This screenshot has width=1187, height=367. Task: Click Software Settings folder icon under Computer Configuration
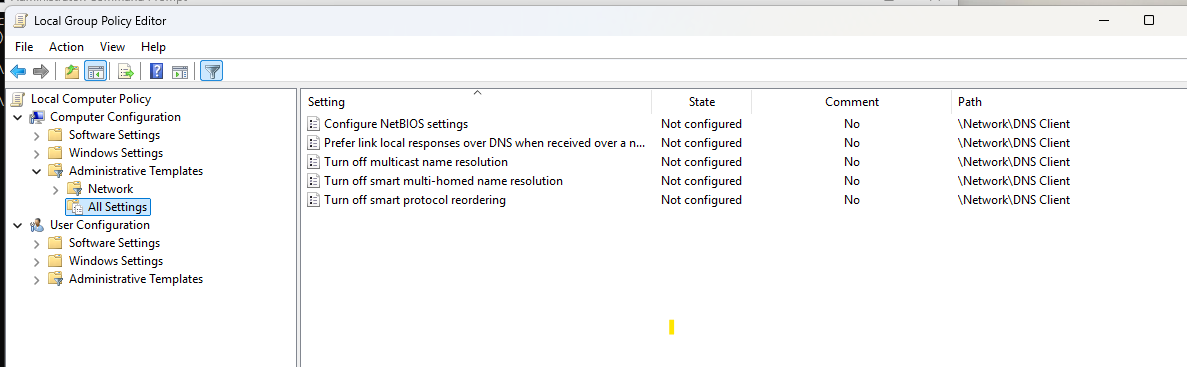[55, 135]
